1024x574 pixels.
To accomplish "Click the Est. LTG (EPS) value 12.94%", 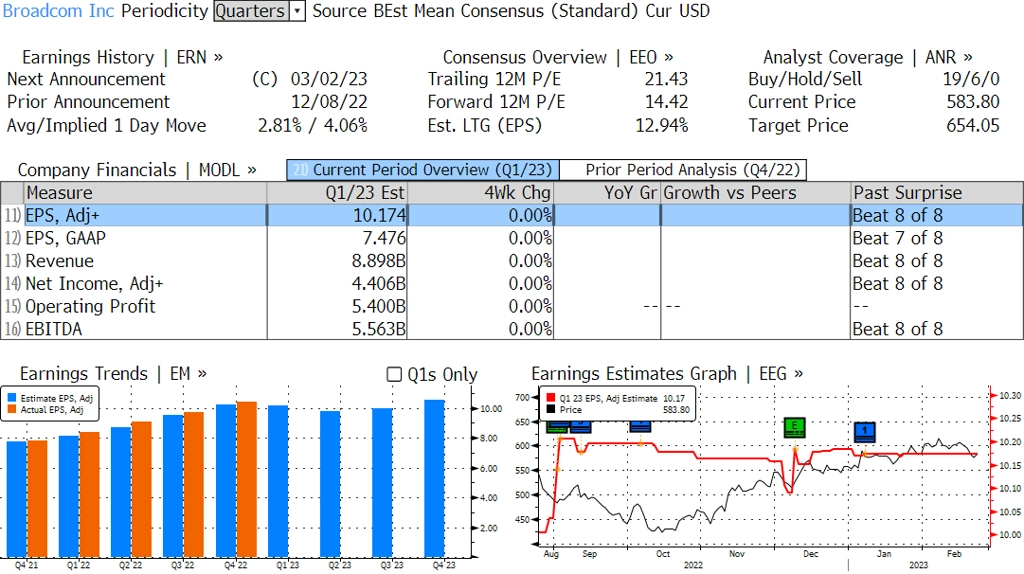I will point(662,125).
